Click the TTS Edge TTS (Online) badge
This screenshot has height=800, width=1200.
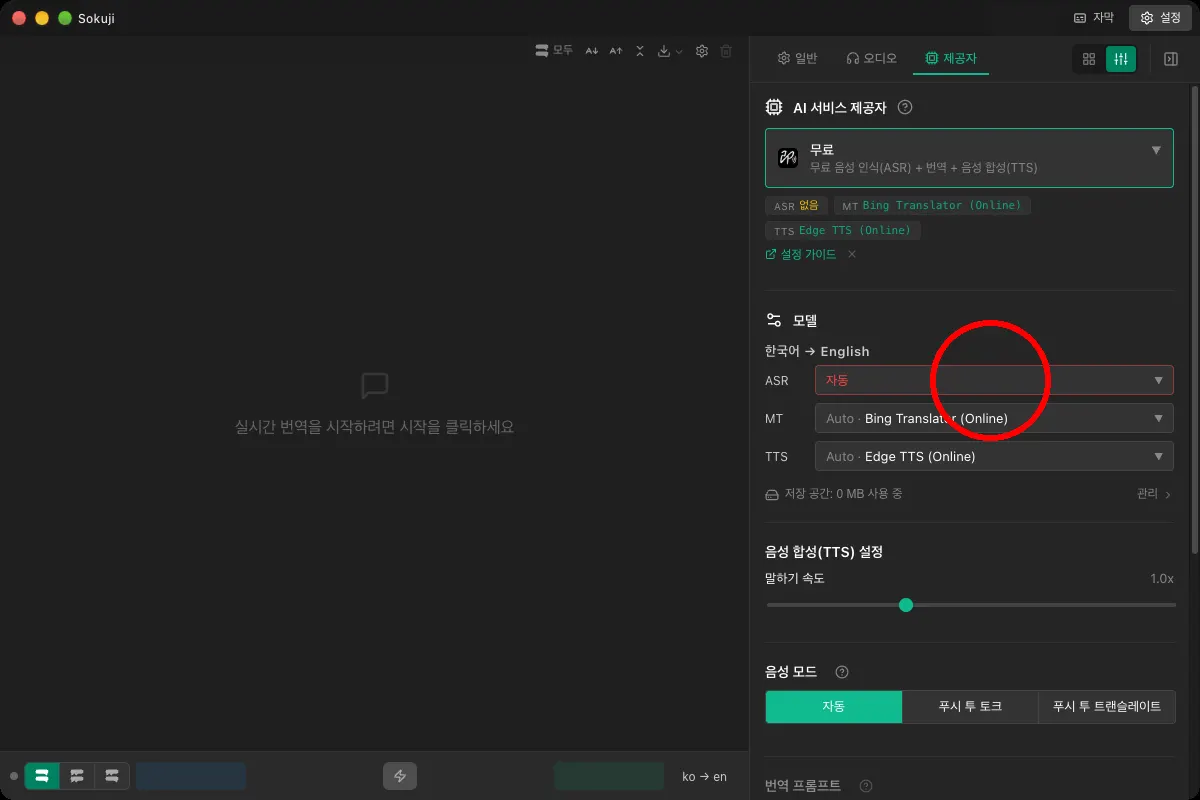tap(843, 230)
